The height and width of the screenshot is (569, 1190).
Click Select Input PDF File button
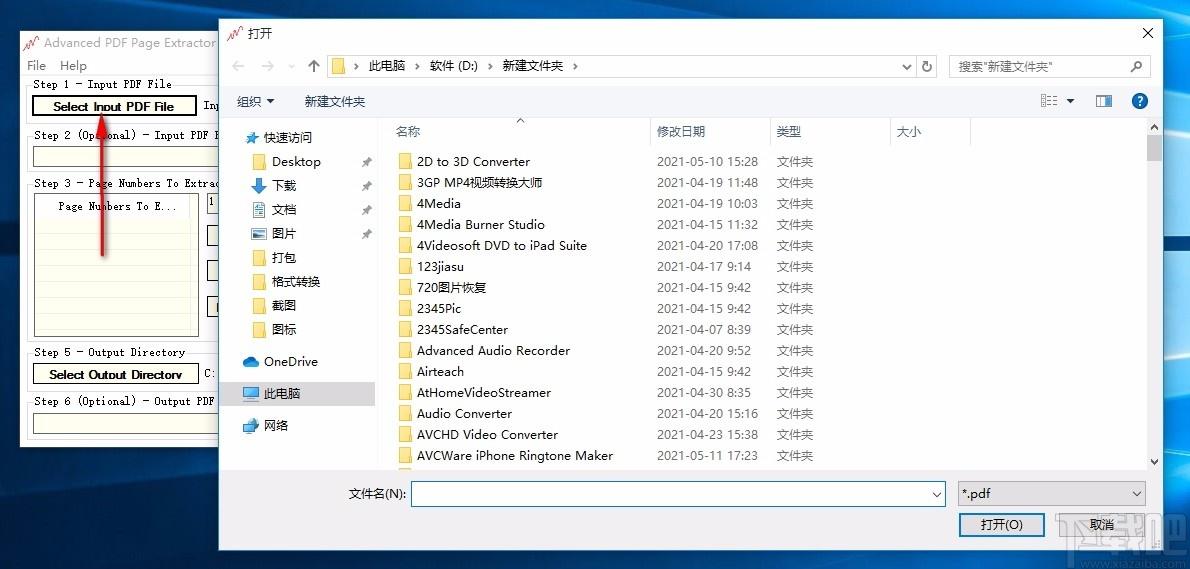pyautogui.click(x=114, y=106)
